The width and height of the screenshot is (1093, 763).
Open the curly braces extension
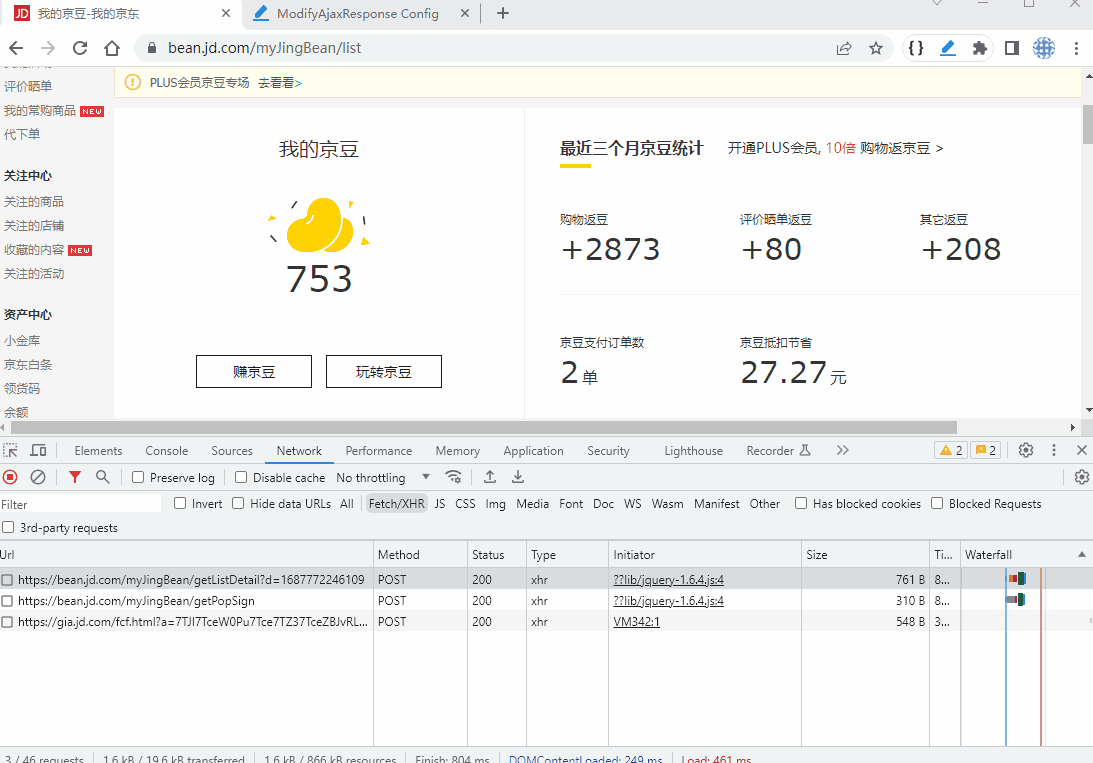click(916, 48)
